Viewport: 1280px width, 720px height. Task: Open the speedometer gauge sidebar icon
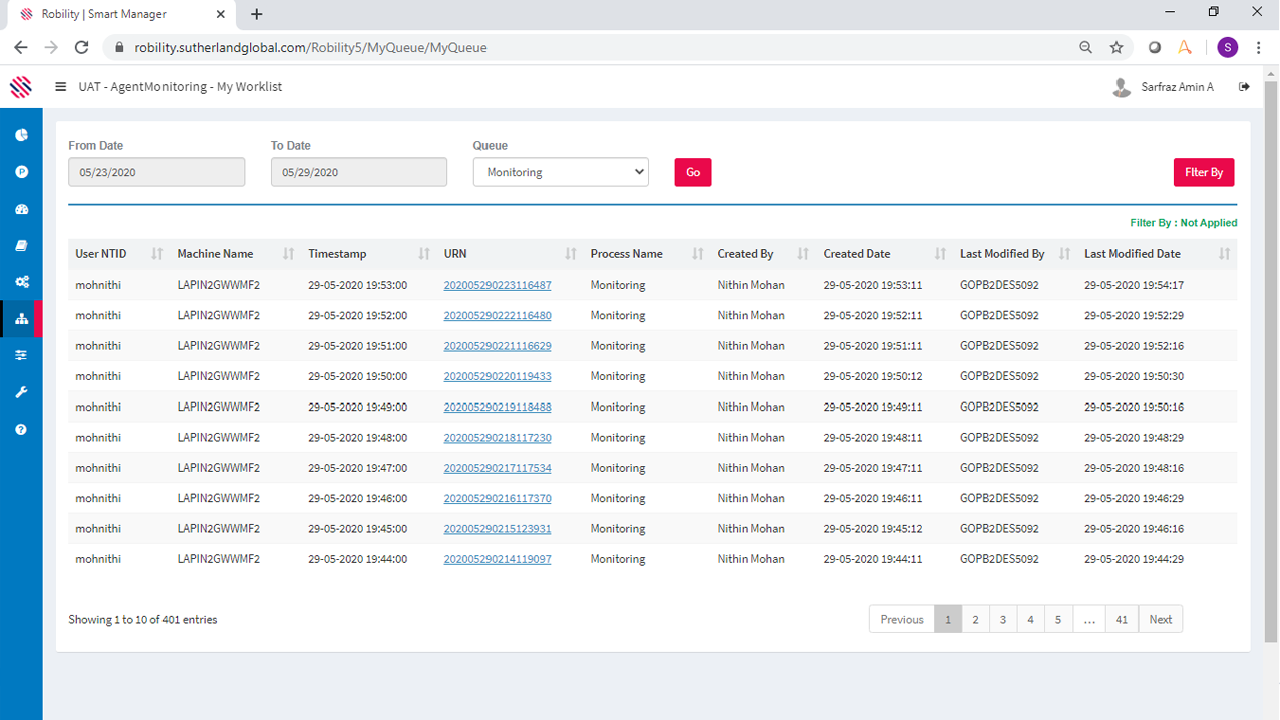click(21, 209)
